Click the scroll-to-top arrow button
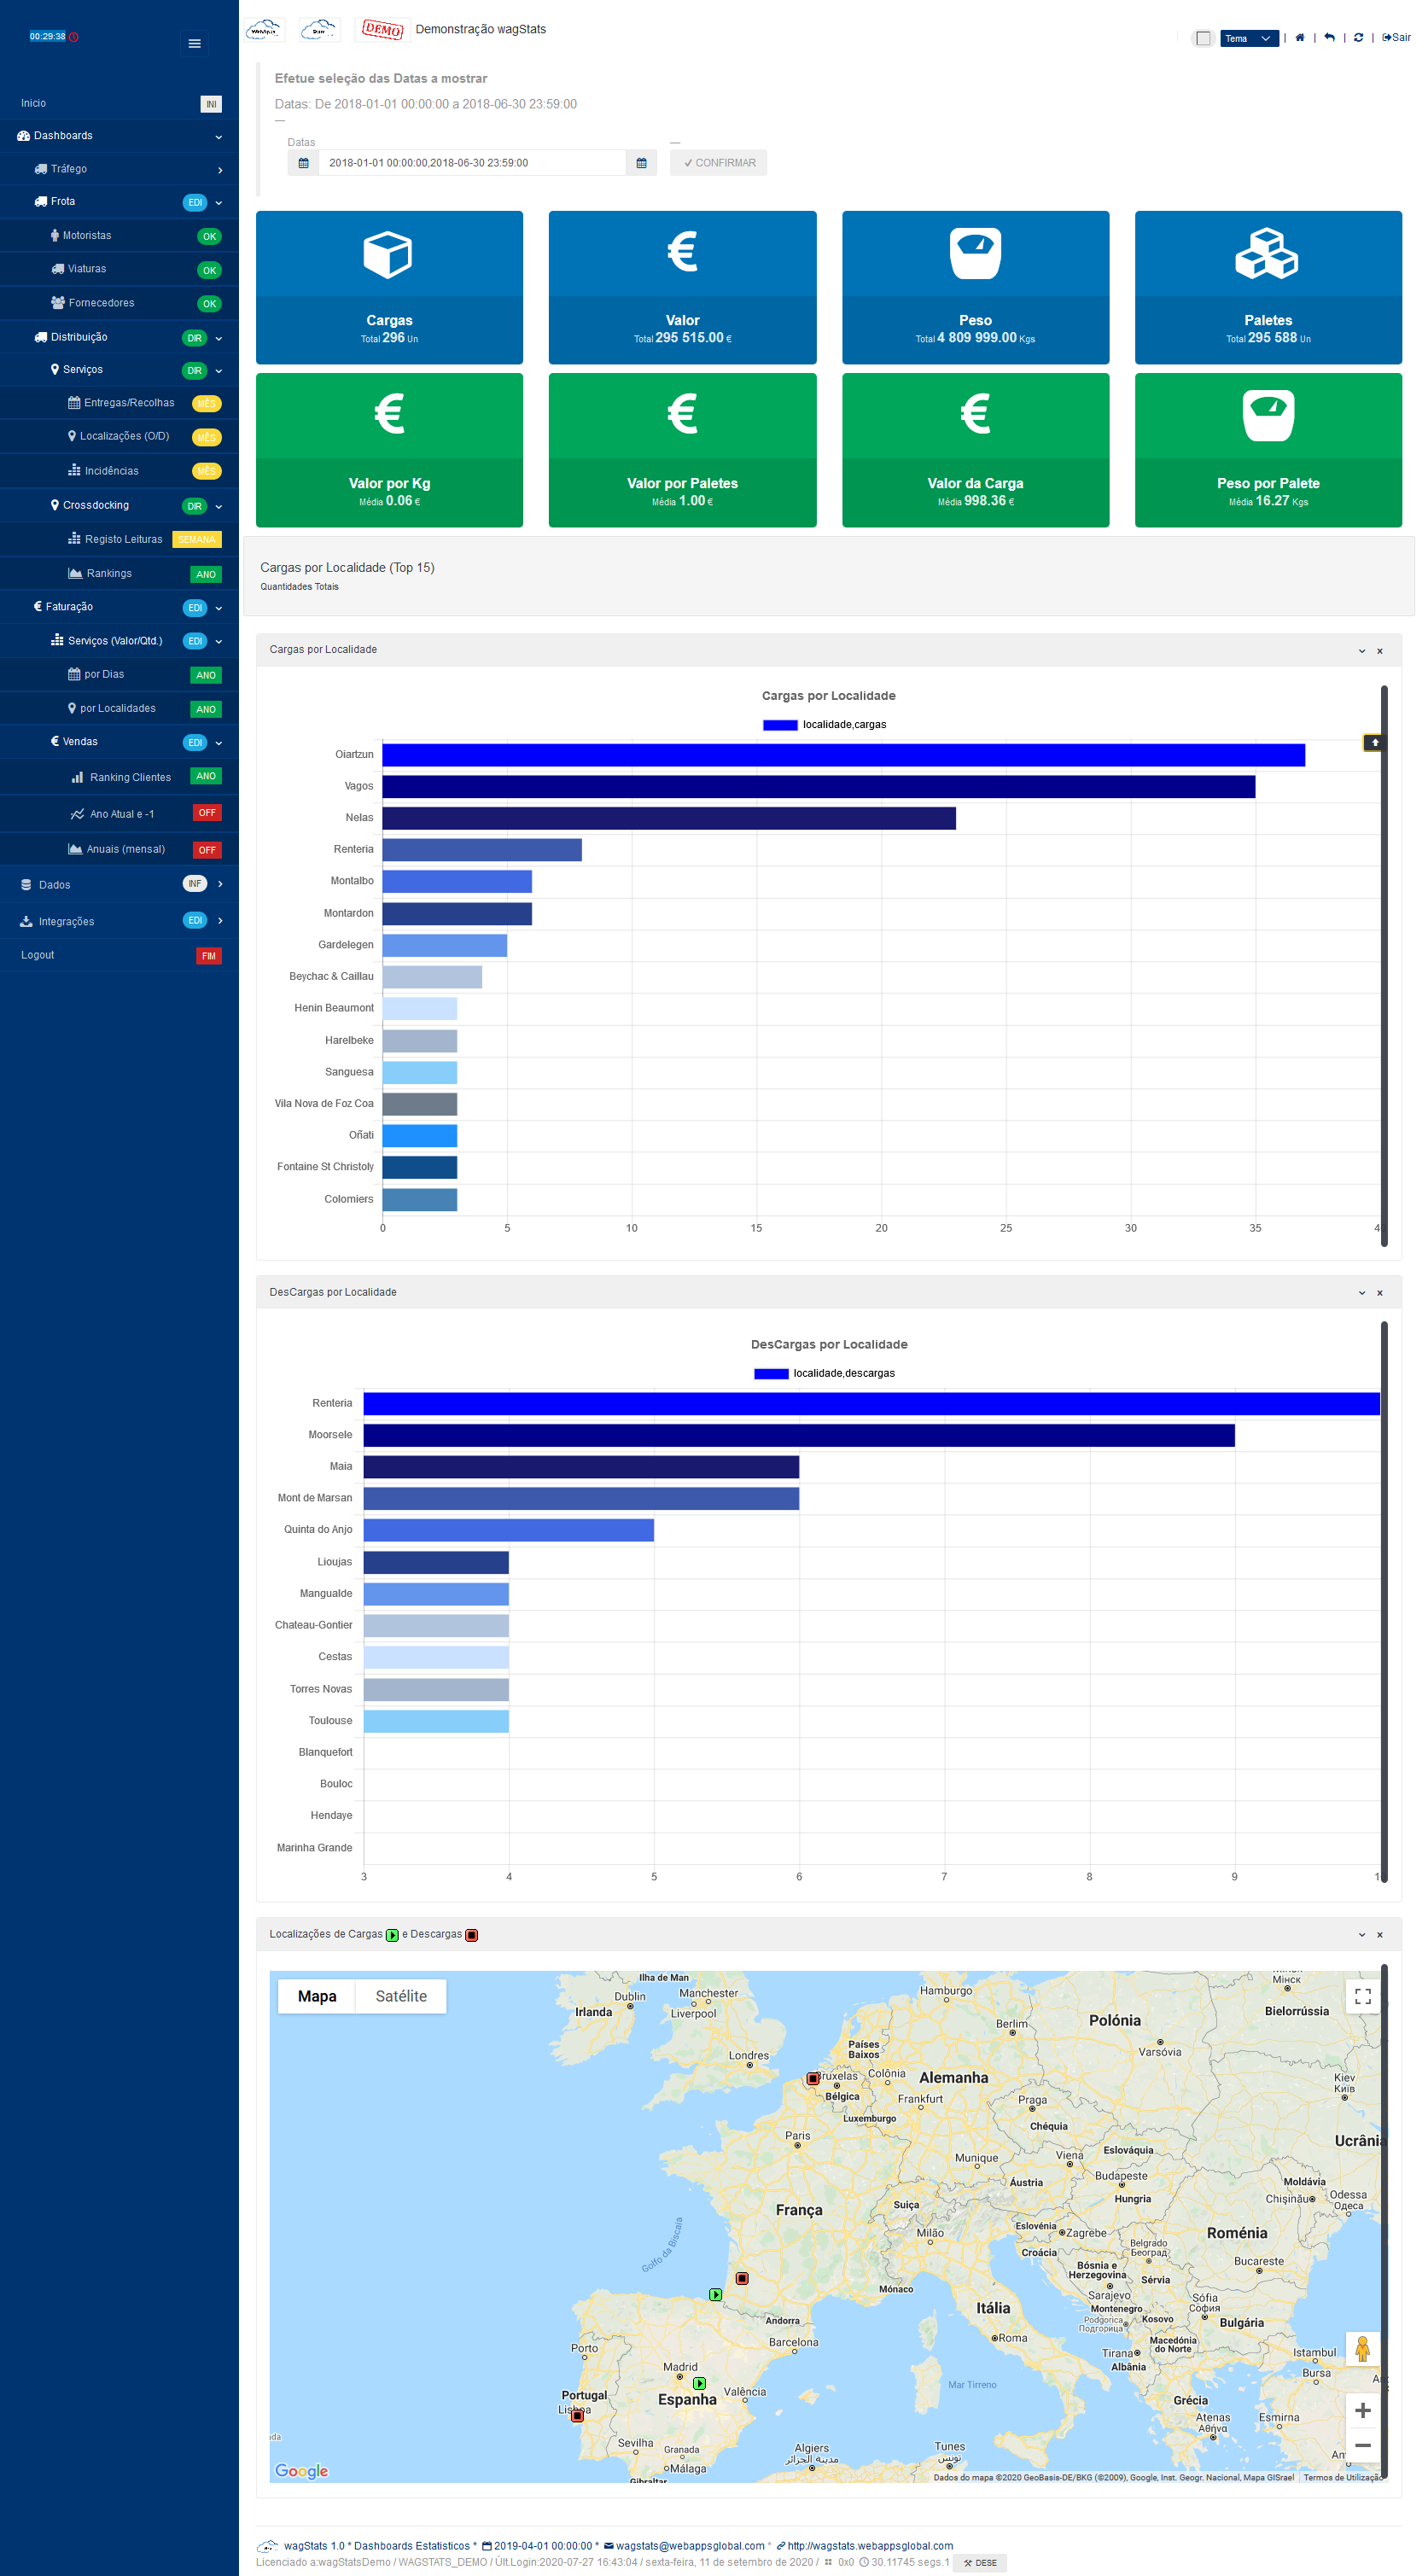 click(x=1374, y=742)
